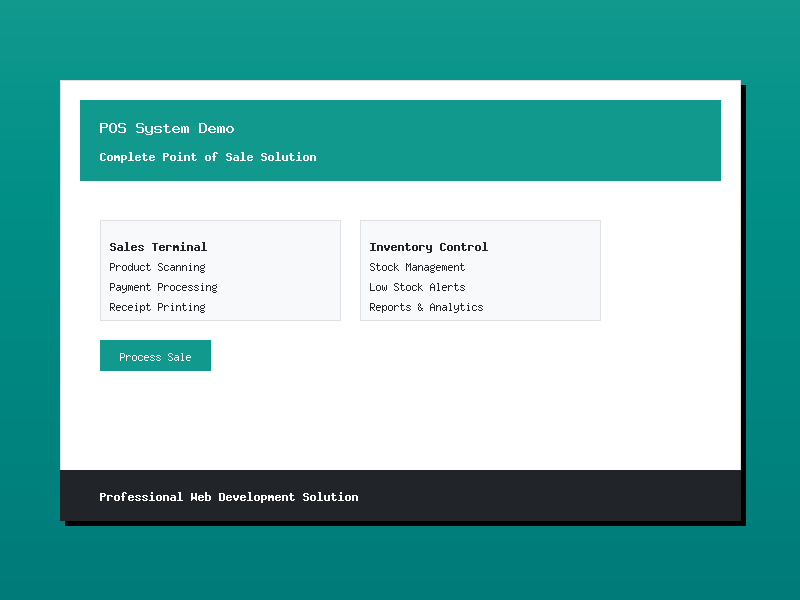Click the green Process Sale button label
Screen dimensions: 800x600
[x=155, y=355]
